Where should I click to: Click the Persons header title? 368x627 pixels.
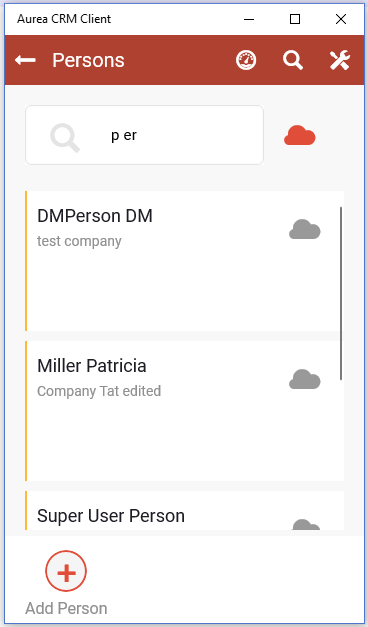88,60
